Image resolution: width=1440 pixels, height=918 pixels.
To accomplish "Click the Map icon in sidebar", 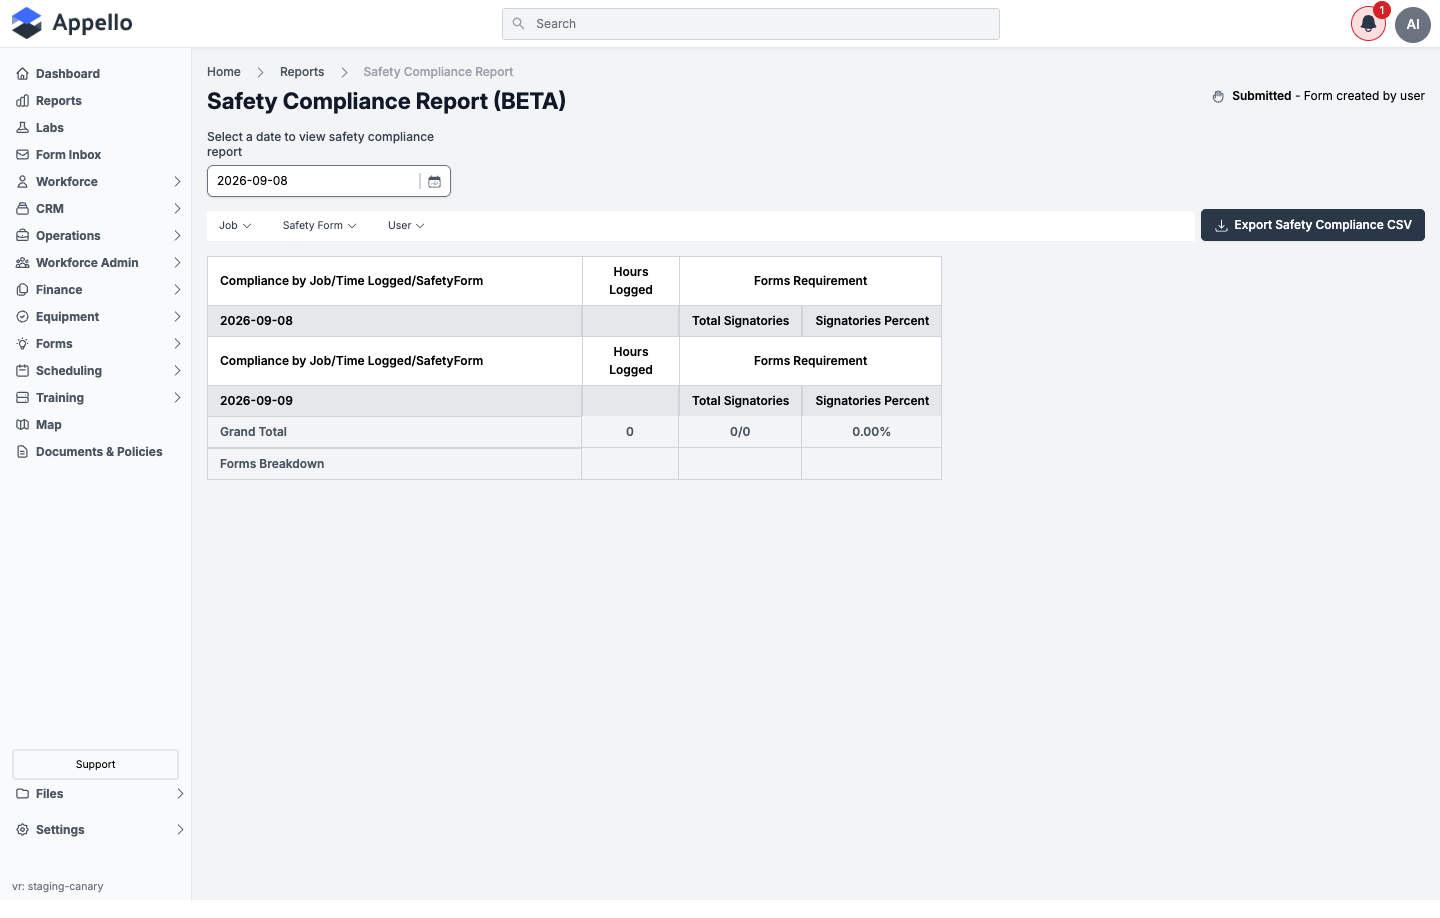I will [x=22, y=425].
